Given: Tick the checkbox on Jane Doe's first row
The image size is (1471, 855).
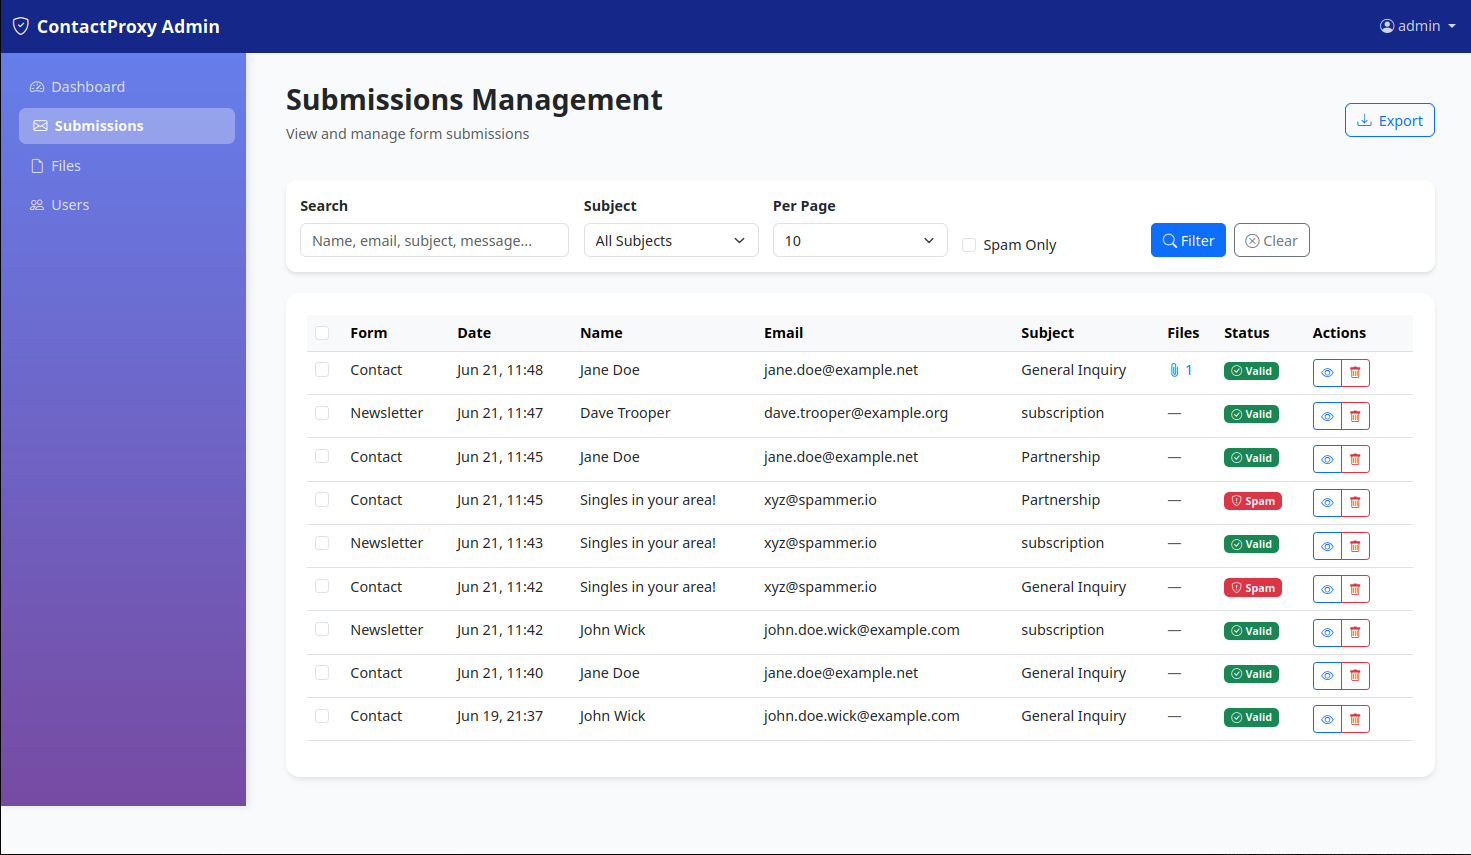Looking at the screenshot, I should pyautogui.click(x=322, y=369).
